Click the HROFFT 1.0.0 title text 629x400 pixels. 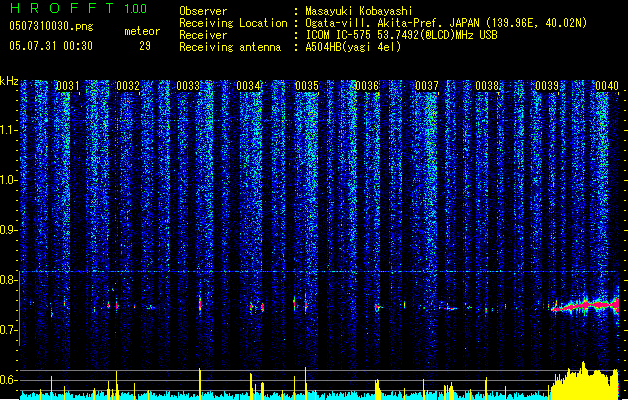point(78,8)
